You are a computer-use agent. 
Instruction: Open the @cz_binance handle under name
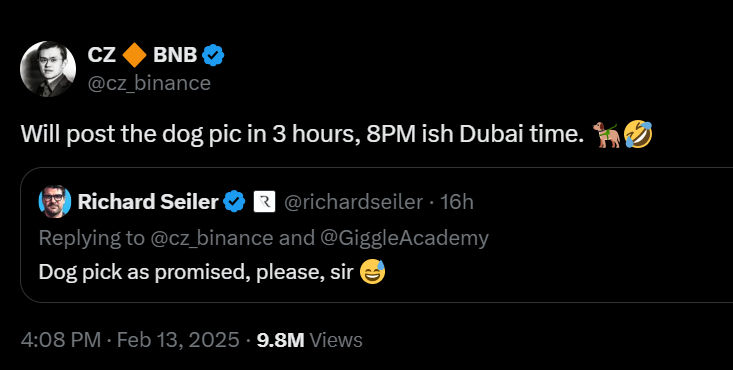coord(149,83)
